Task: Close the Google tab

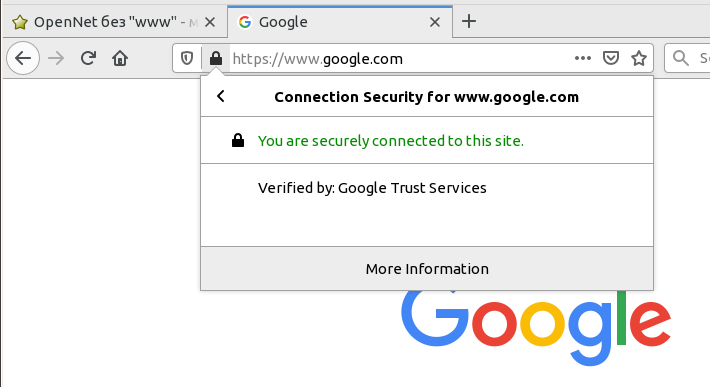Action: coord(435,22)
